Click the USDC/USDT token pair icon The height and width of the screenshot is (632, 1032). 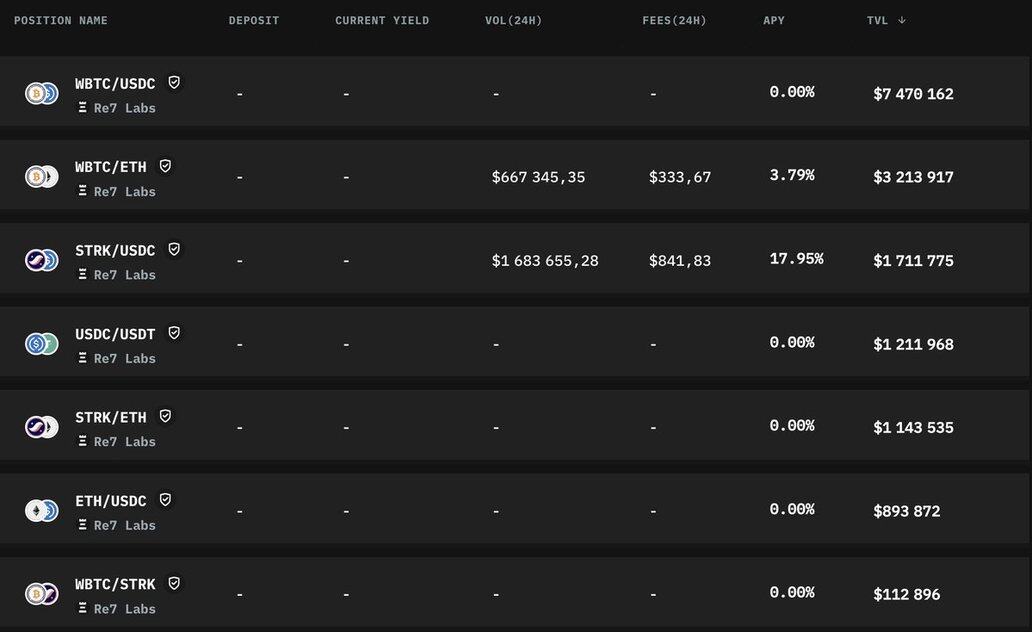pyautogui.click(x=41, y=344)
